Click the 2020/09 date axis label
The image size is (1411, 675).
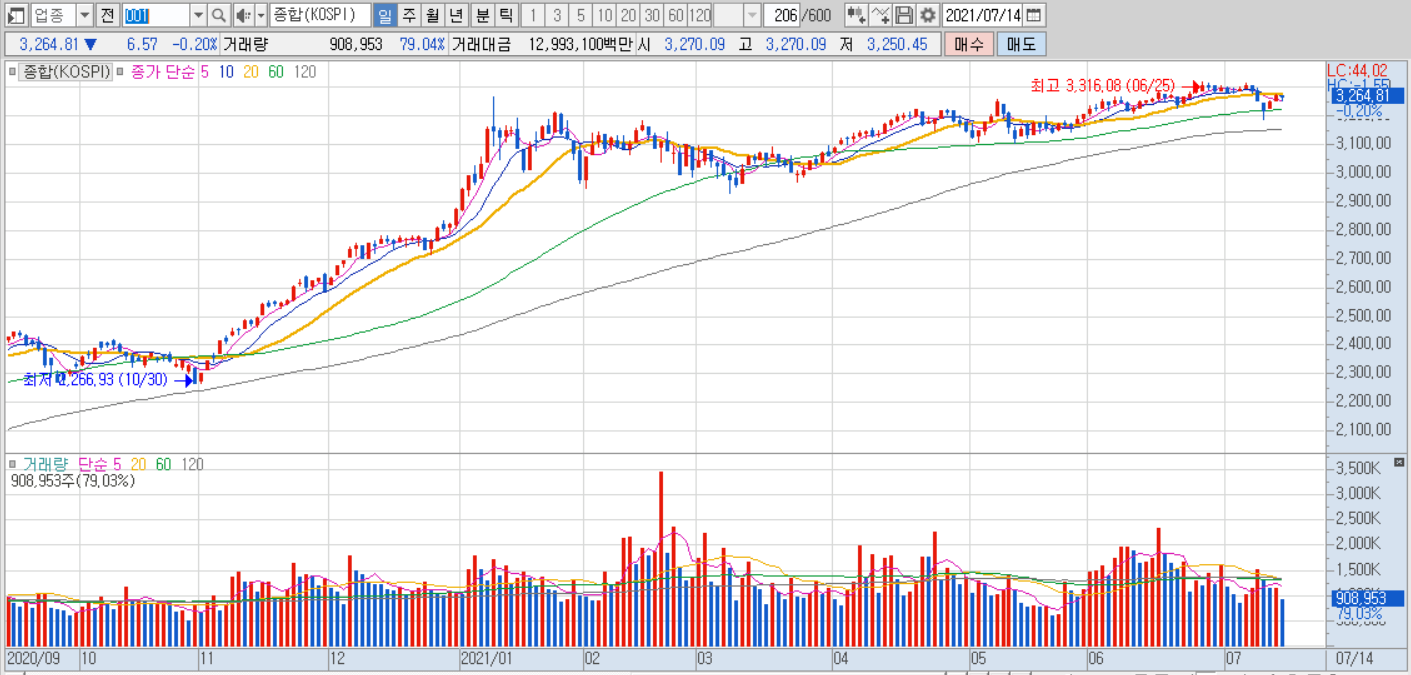pyautogui.click(x=32, y=660)
